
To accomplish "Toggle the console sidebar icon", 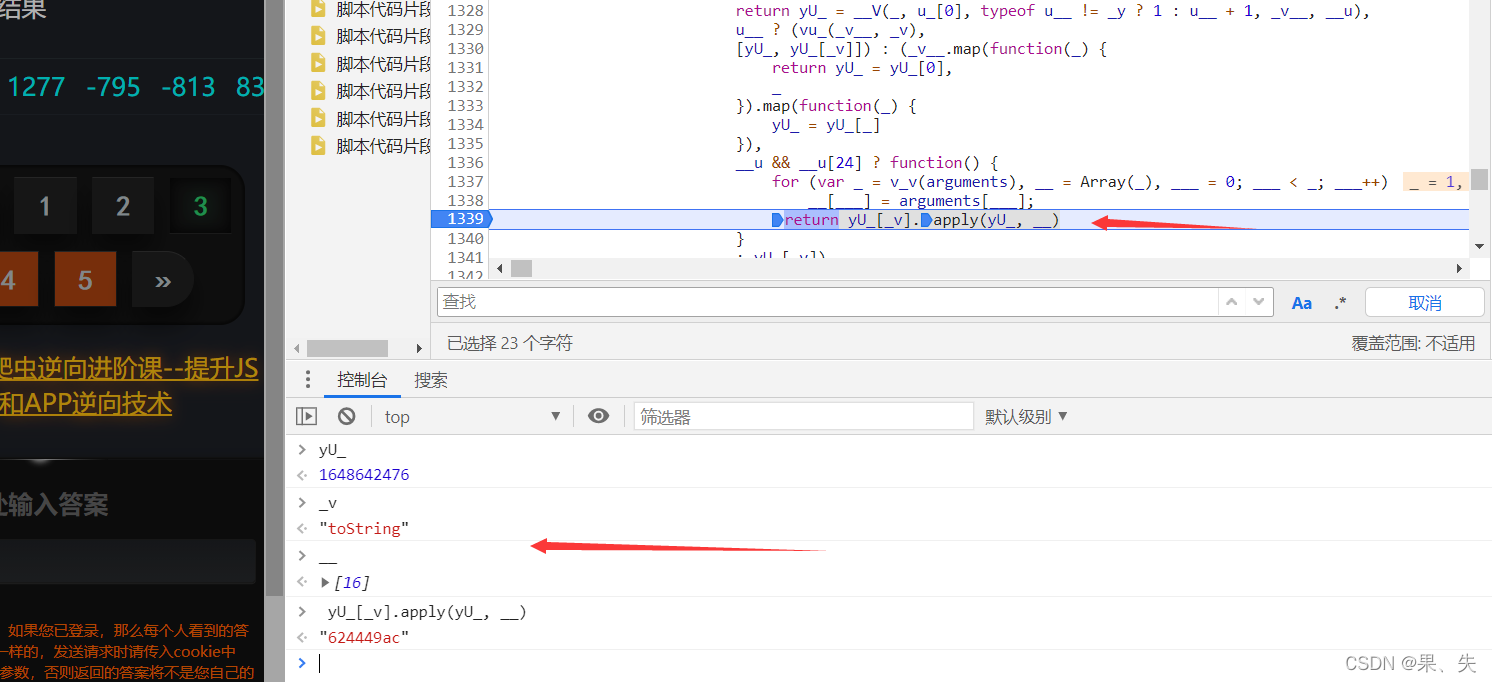I will point(306,416).
